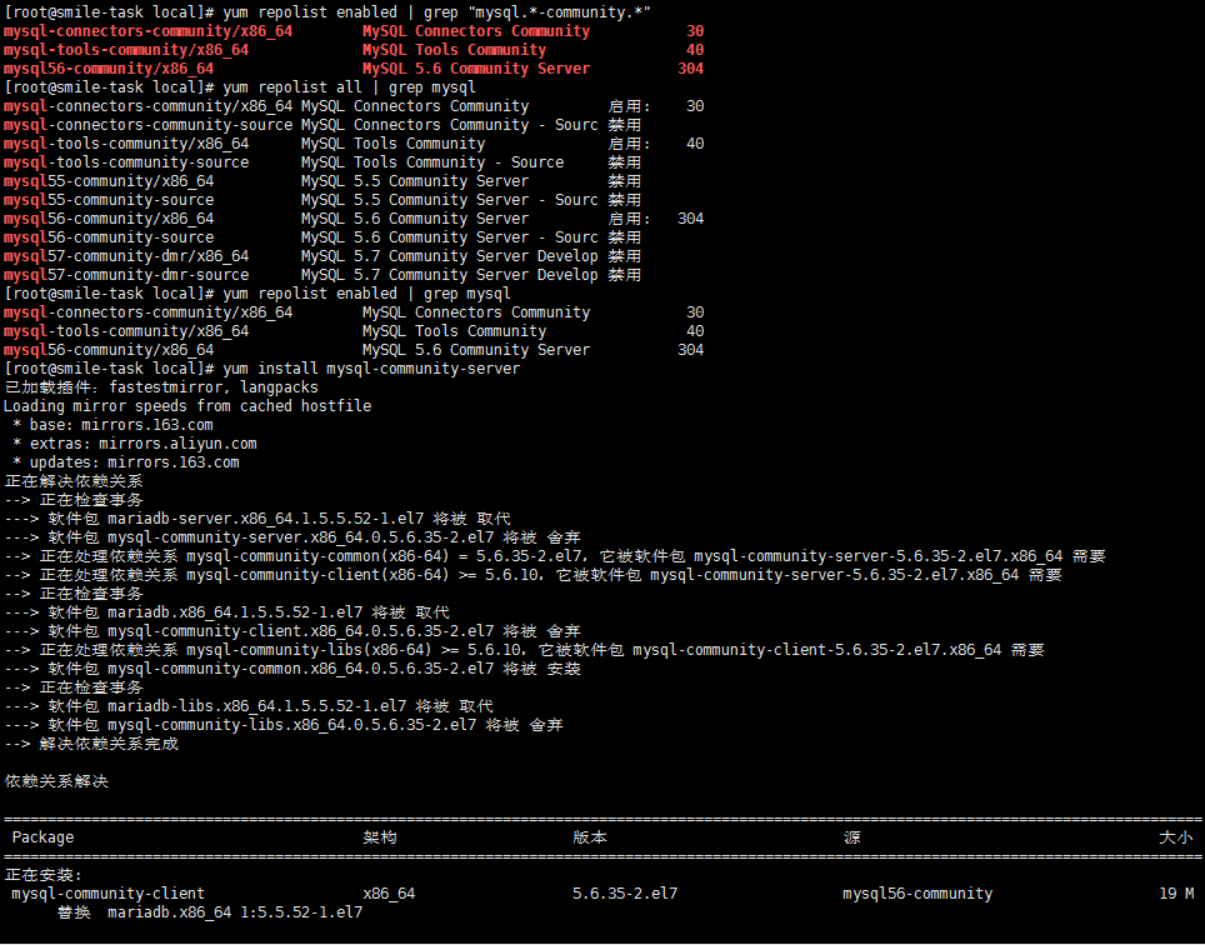
Task: Click the Loading mirror speeds from cached hostfile line
Action: (187, 406)
